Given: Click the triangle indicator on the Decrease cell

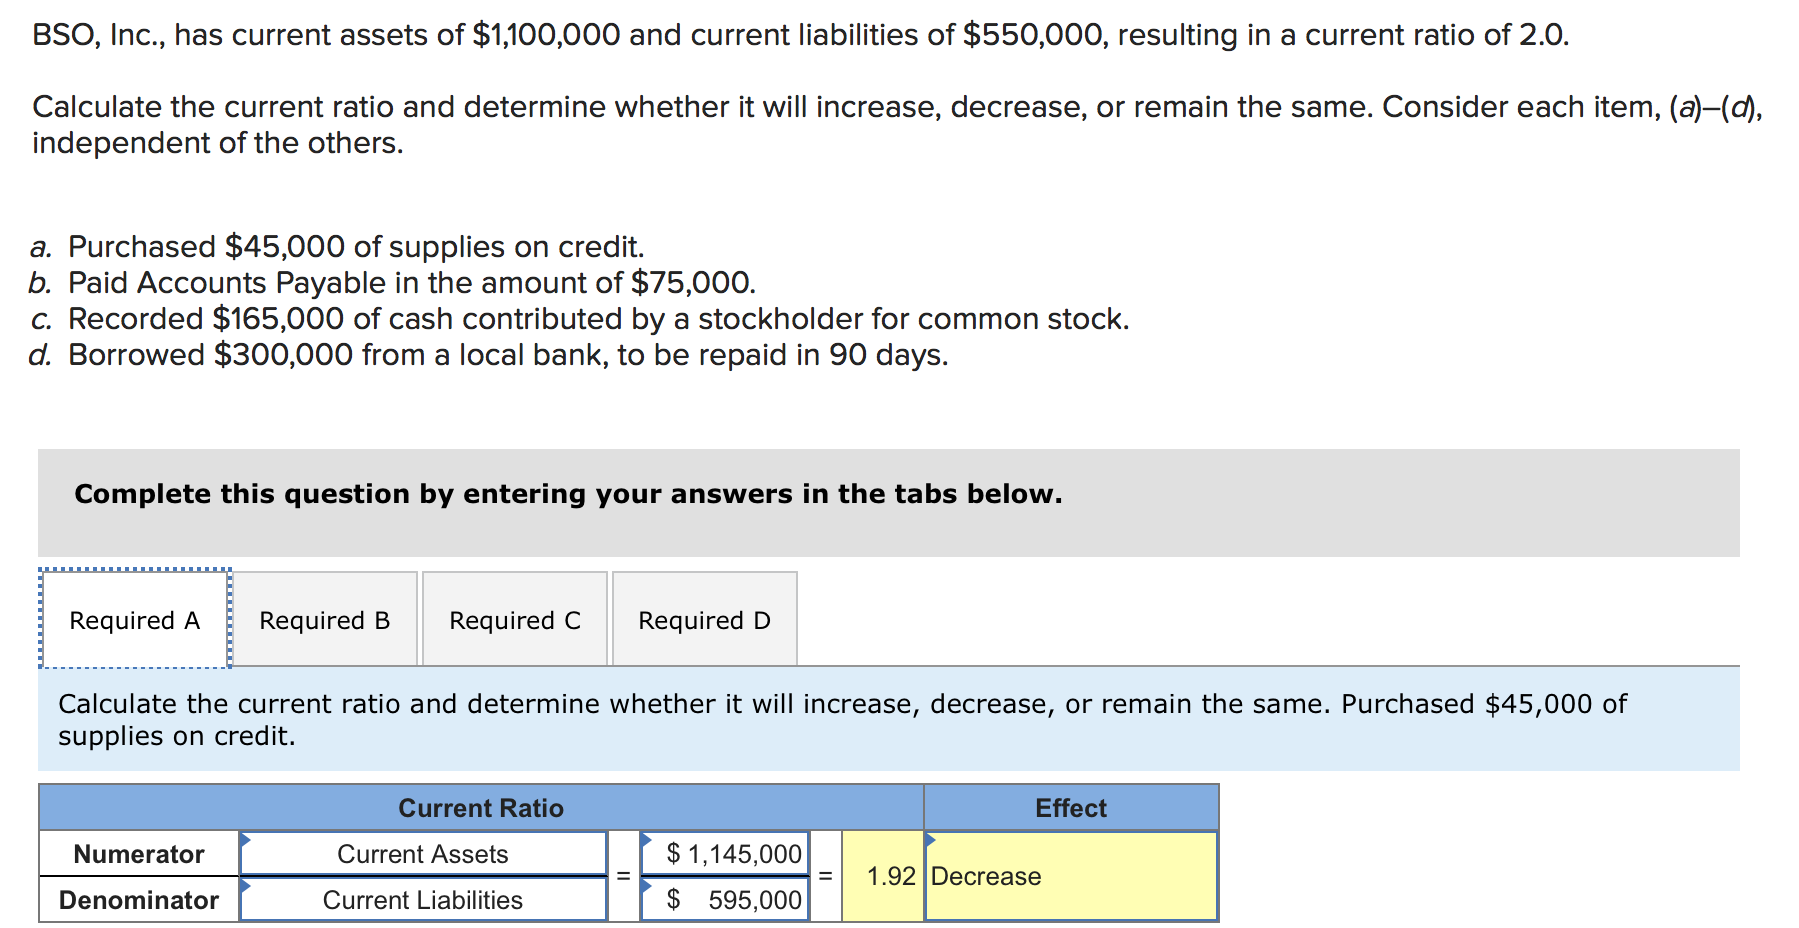Looking at the screenshot, I should (930, 840).
